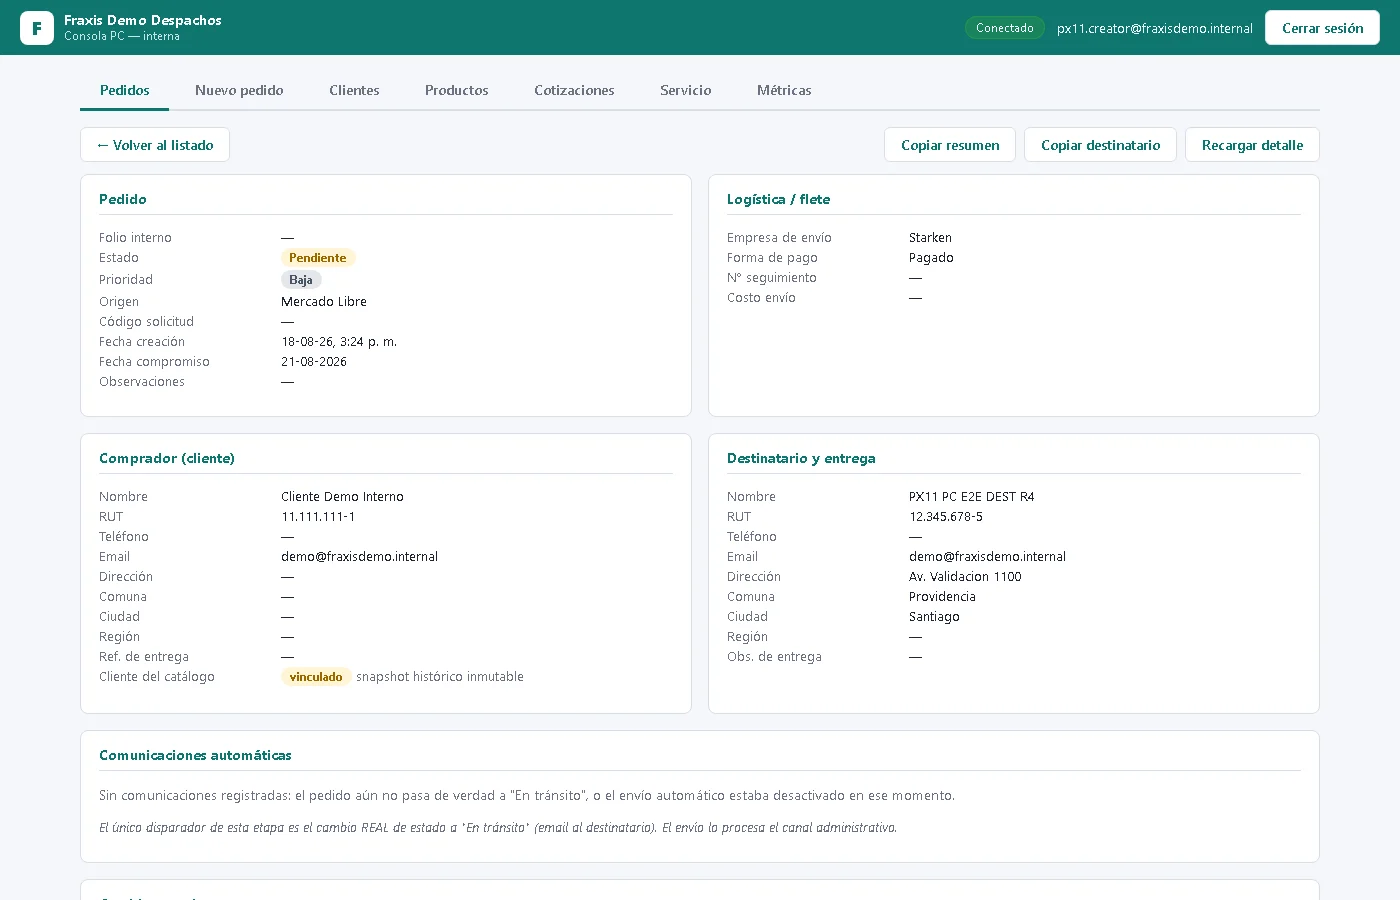Click the Santiago city value
Viewport: 1400px width, 900px height.
(934, 617)
